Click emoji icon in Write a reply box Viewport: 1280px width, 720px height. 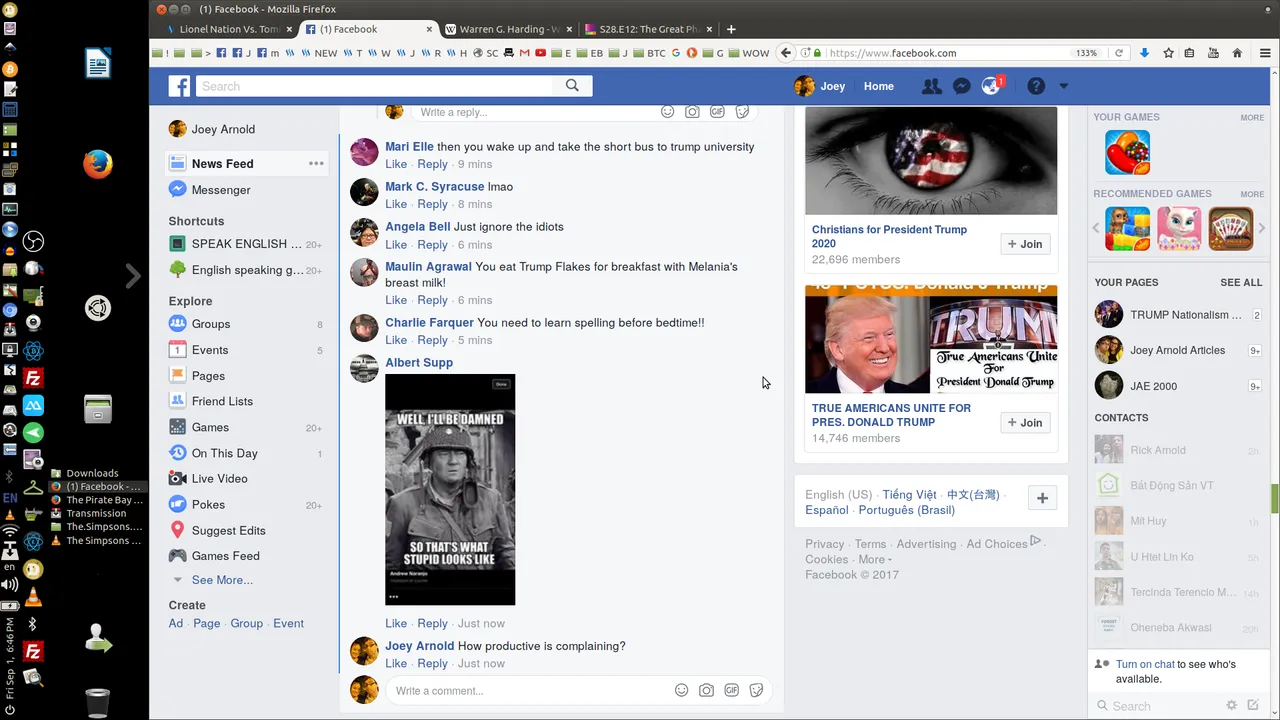(x=667, y=112)
